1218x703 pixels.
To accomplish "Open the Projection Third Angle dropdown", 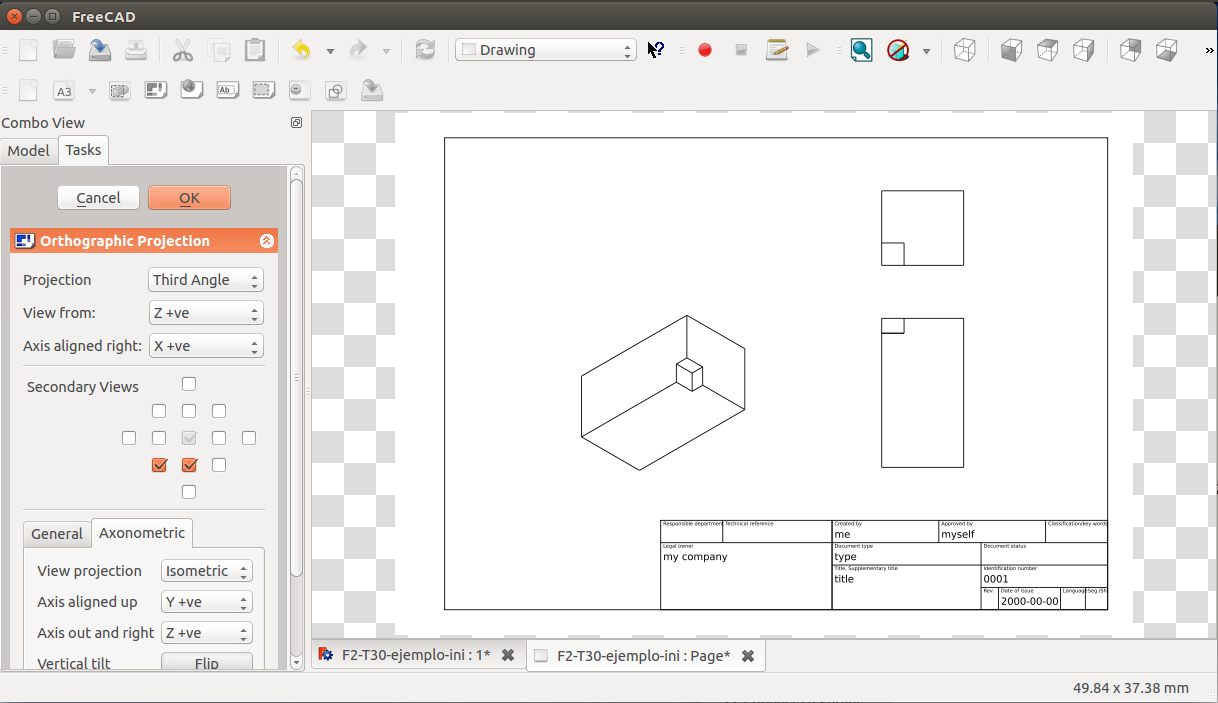I will point(206,280).
